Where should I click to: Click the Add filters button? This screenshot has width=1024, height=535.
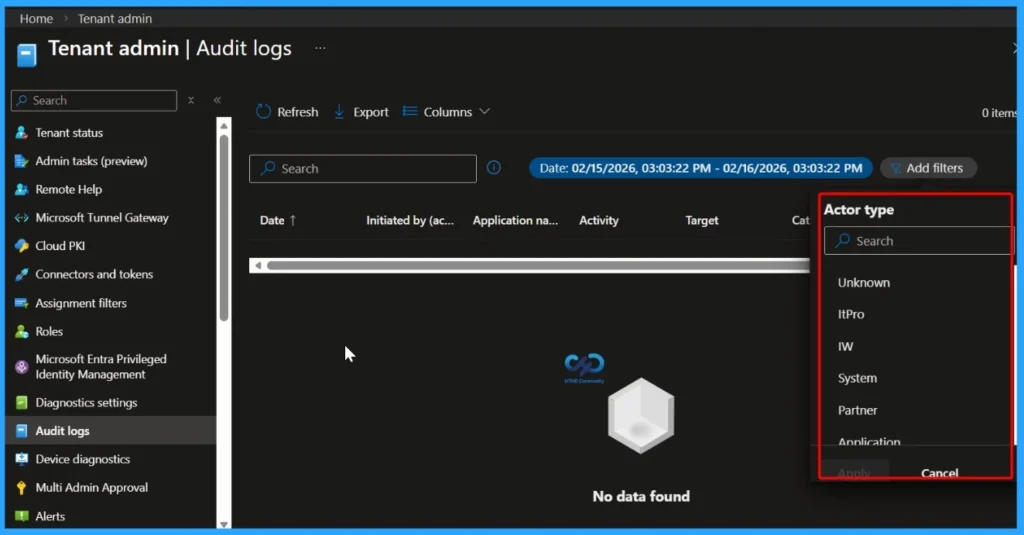click(x=928, y=168)
